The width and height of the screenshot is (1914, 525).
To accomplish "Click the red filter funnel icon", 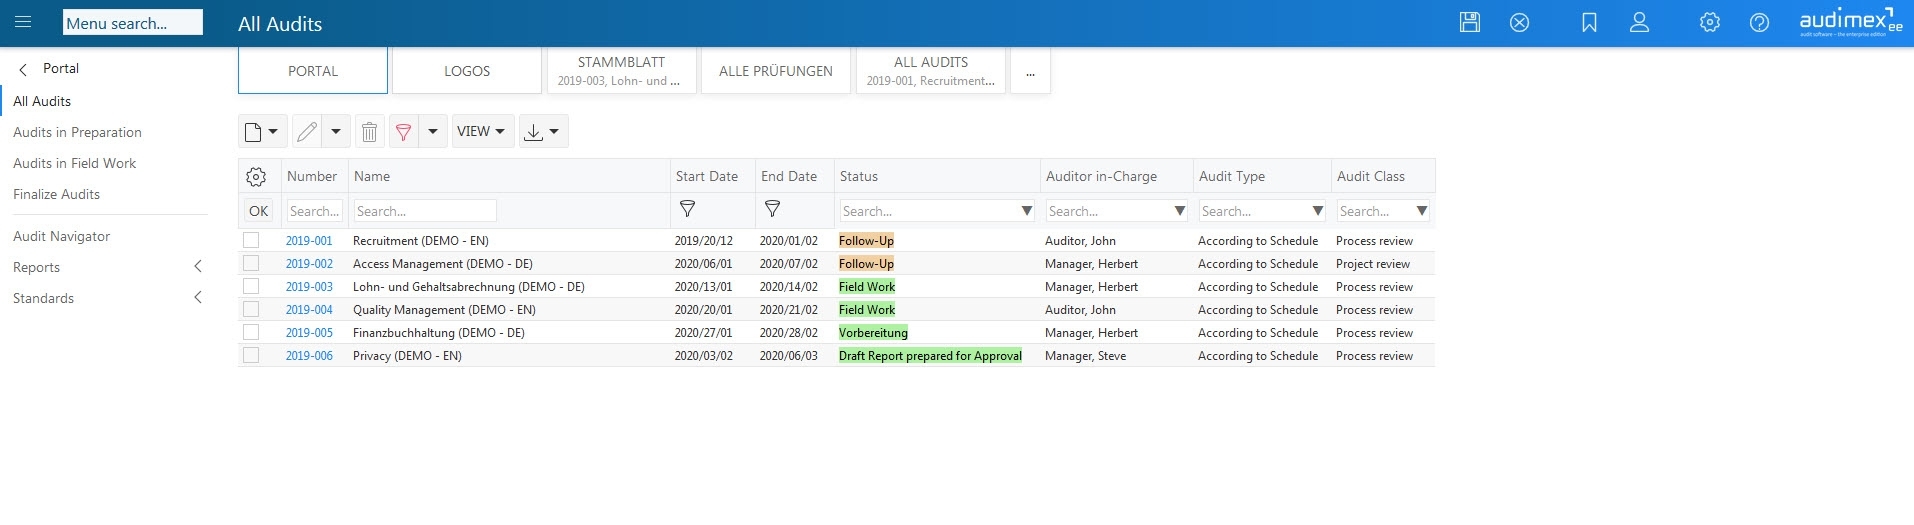I will 404,131.
